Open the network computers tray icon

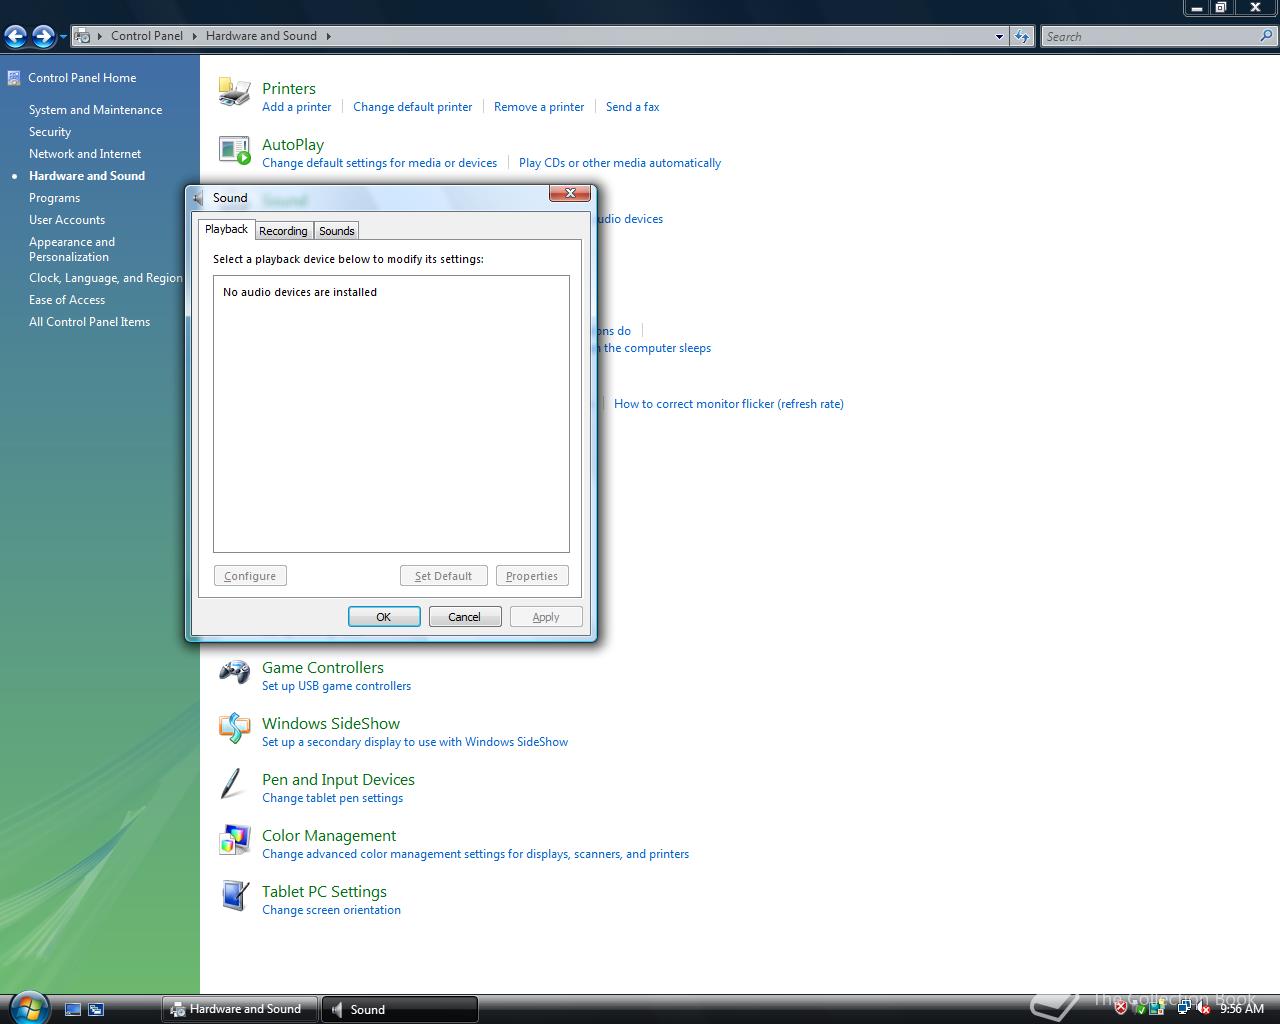pyautogui.click(x=1186, y=1008)
